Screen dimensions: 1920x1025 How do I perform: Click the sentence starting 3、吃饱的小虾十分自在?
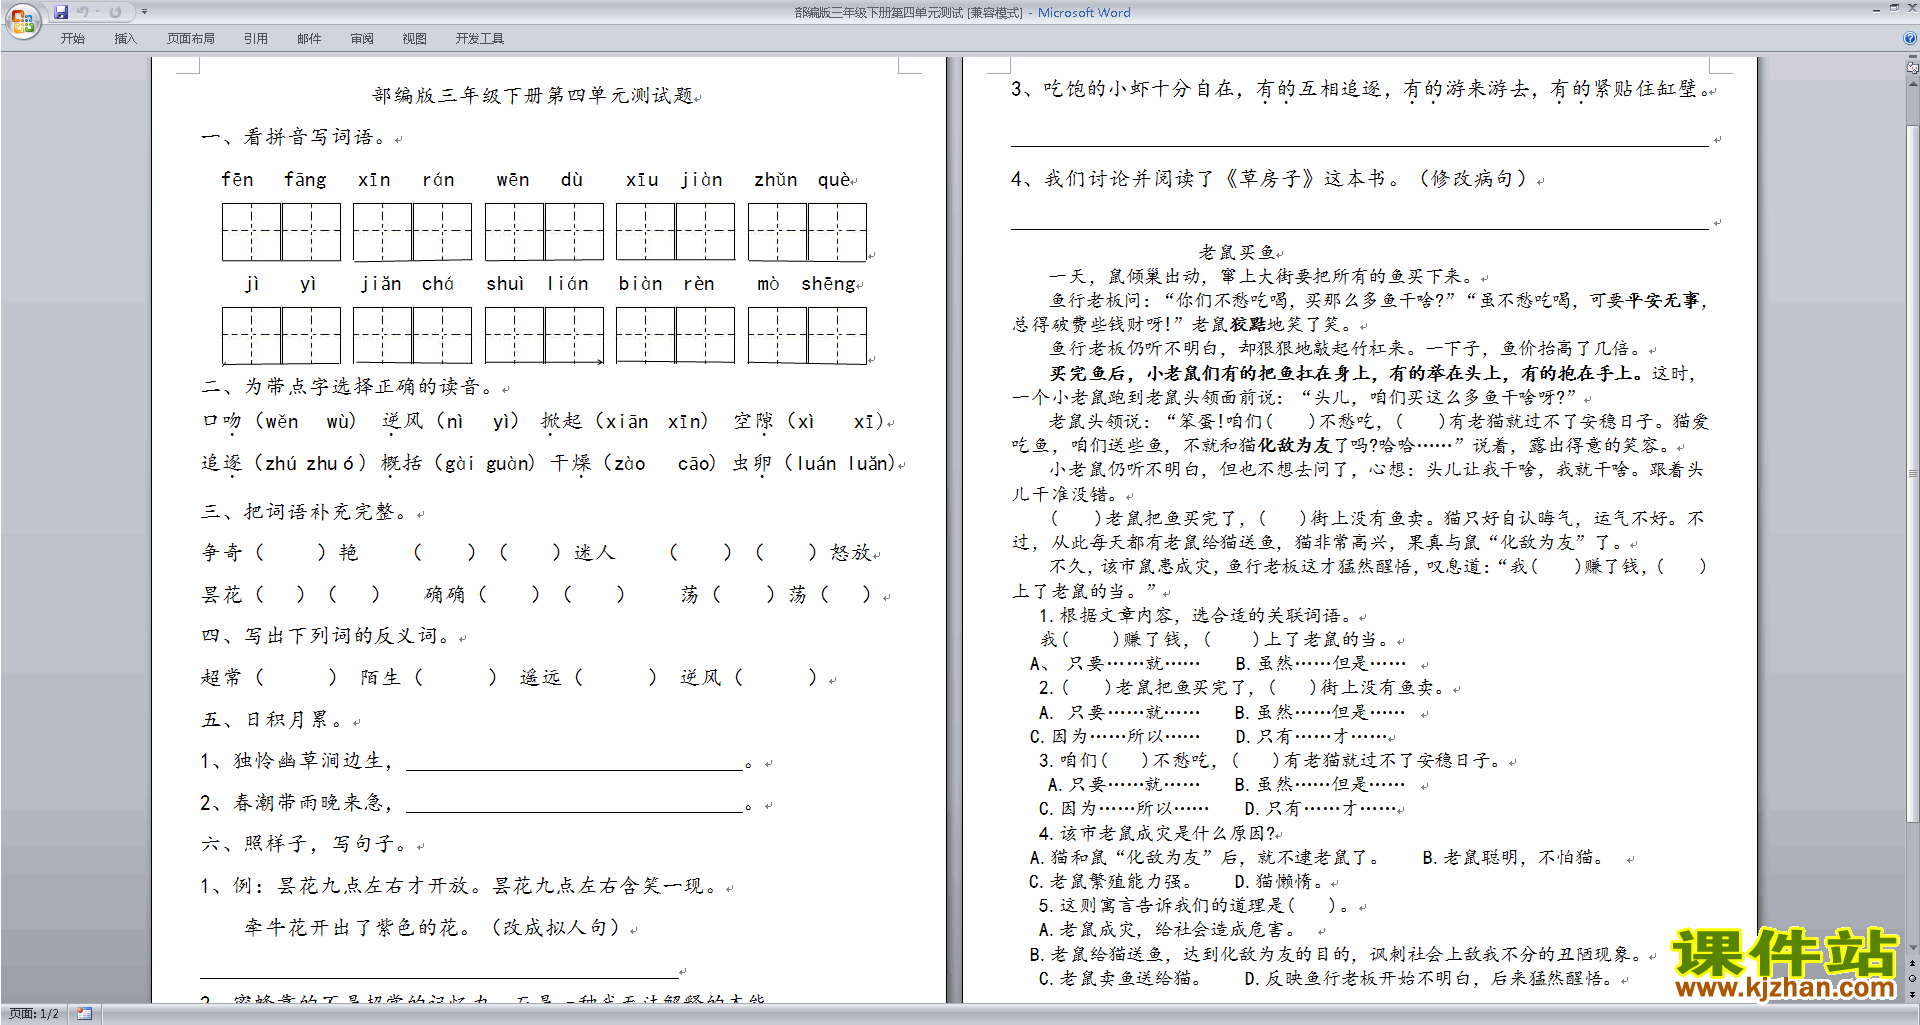[1360, 89]
